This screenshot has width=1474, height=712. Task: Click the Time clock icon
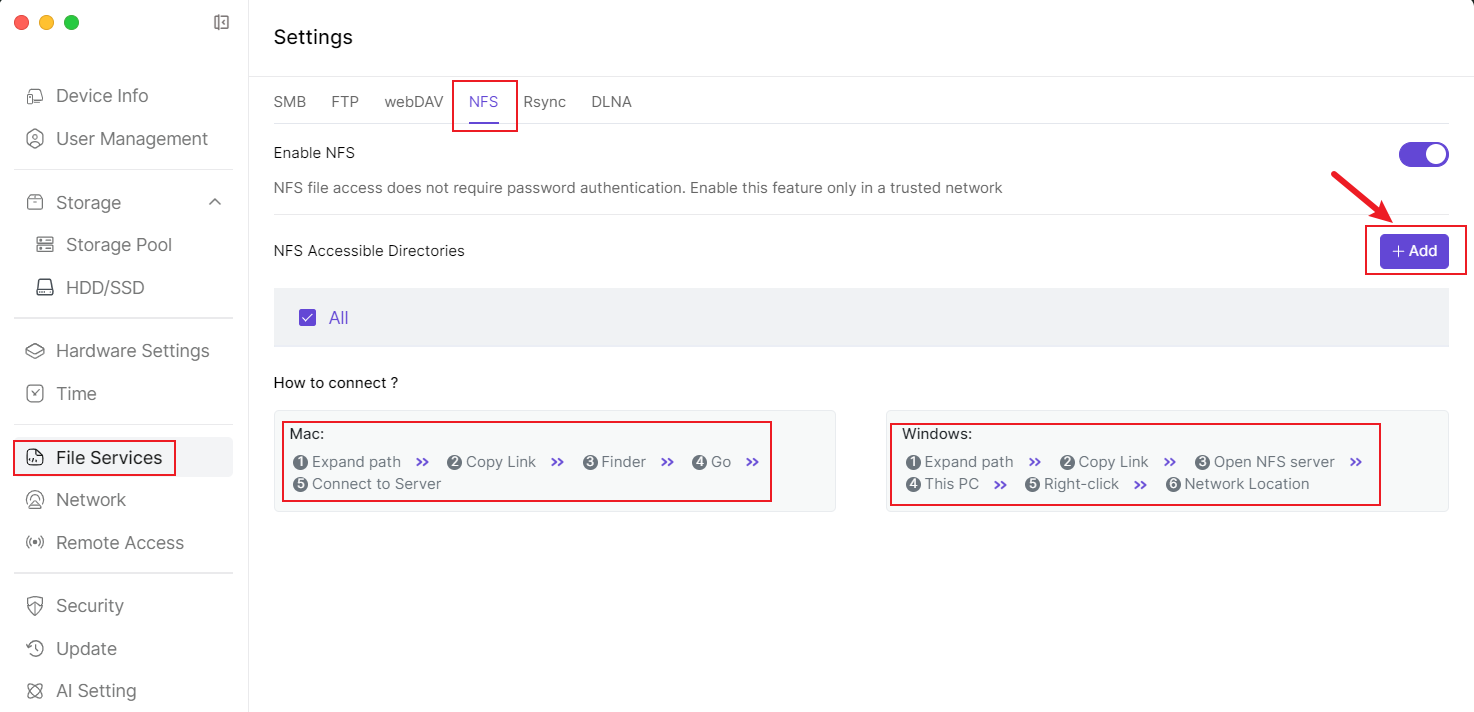coord(35,394)
